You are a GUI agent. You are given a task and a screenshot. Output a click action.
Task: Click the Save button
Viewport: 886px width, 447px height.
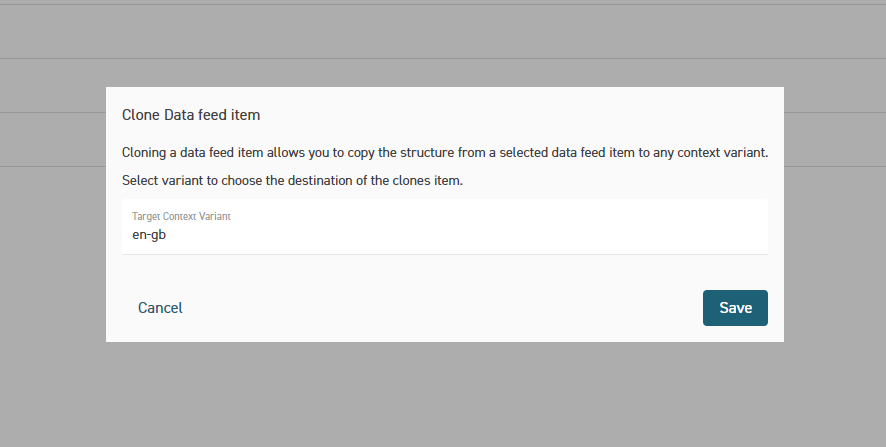735,308
